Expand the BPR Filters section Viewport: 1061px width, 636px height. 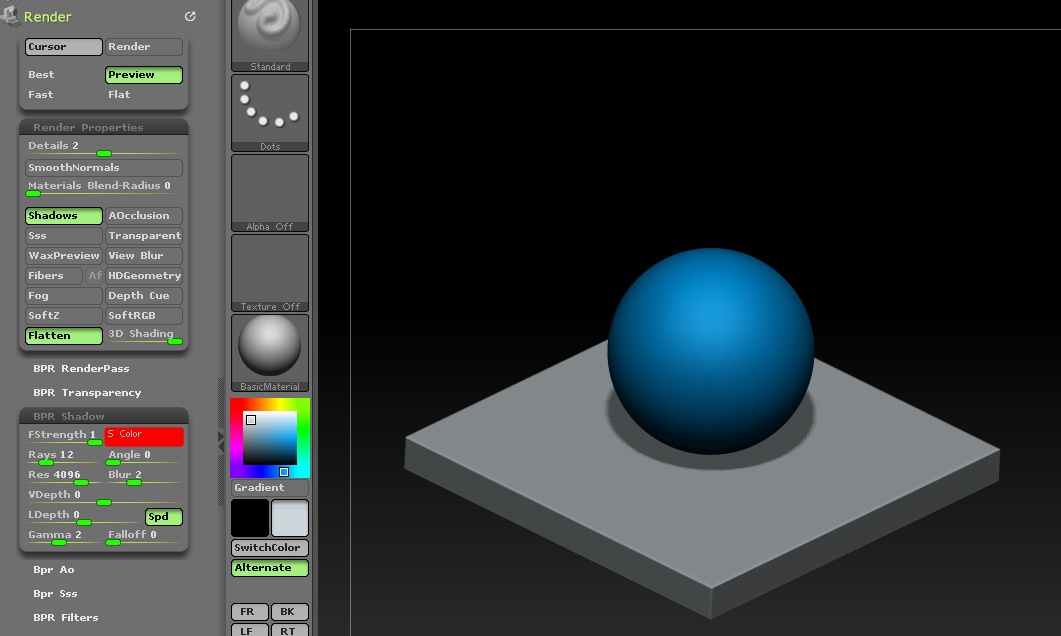click(x=66, y=617)
